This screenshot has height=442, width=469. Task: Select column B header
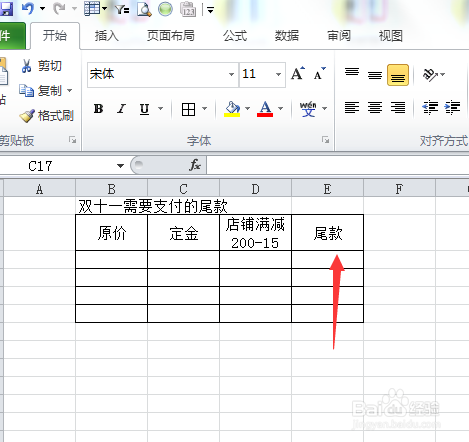111,189
